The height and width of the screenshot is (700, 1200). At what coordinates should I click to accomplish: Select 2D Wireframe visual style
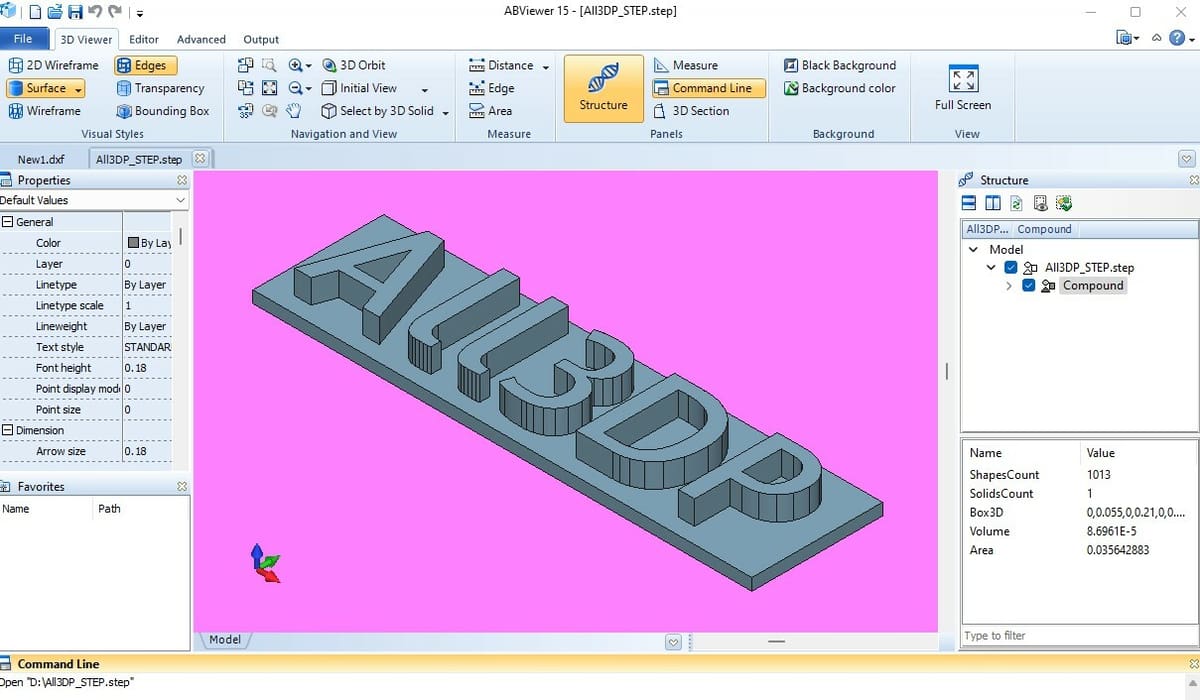[x=54, y=65]
